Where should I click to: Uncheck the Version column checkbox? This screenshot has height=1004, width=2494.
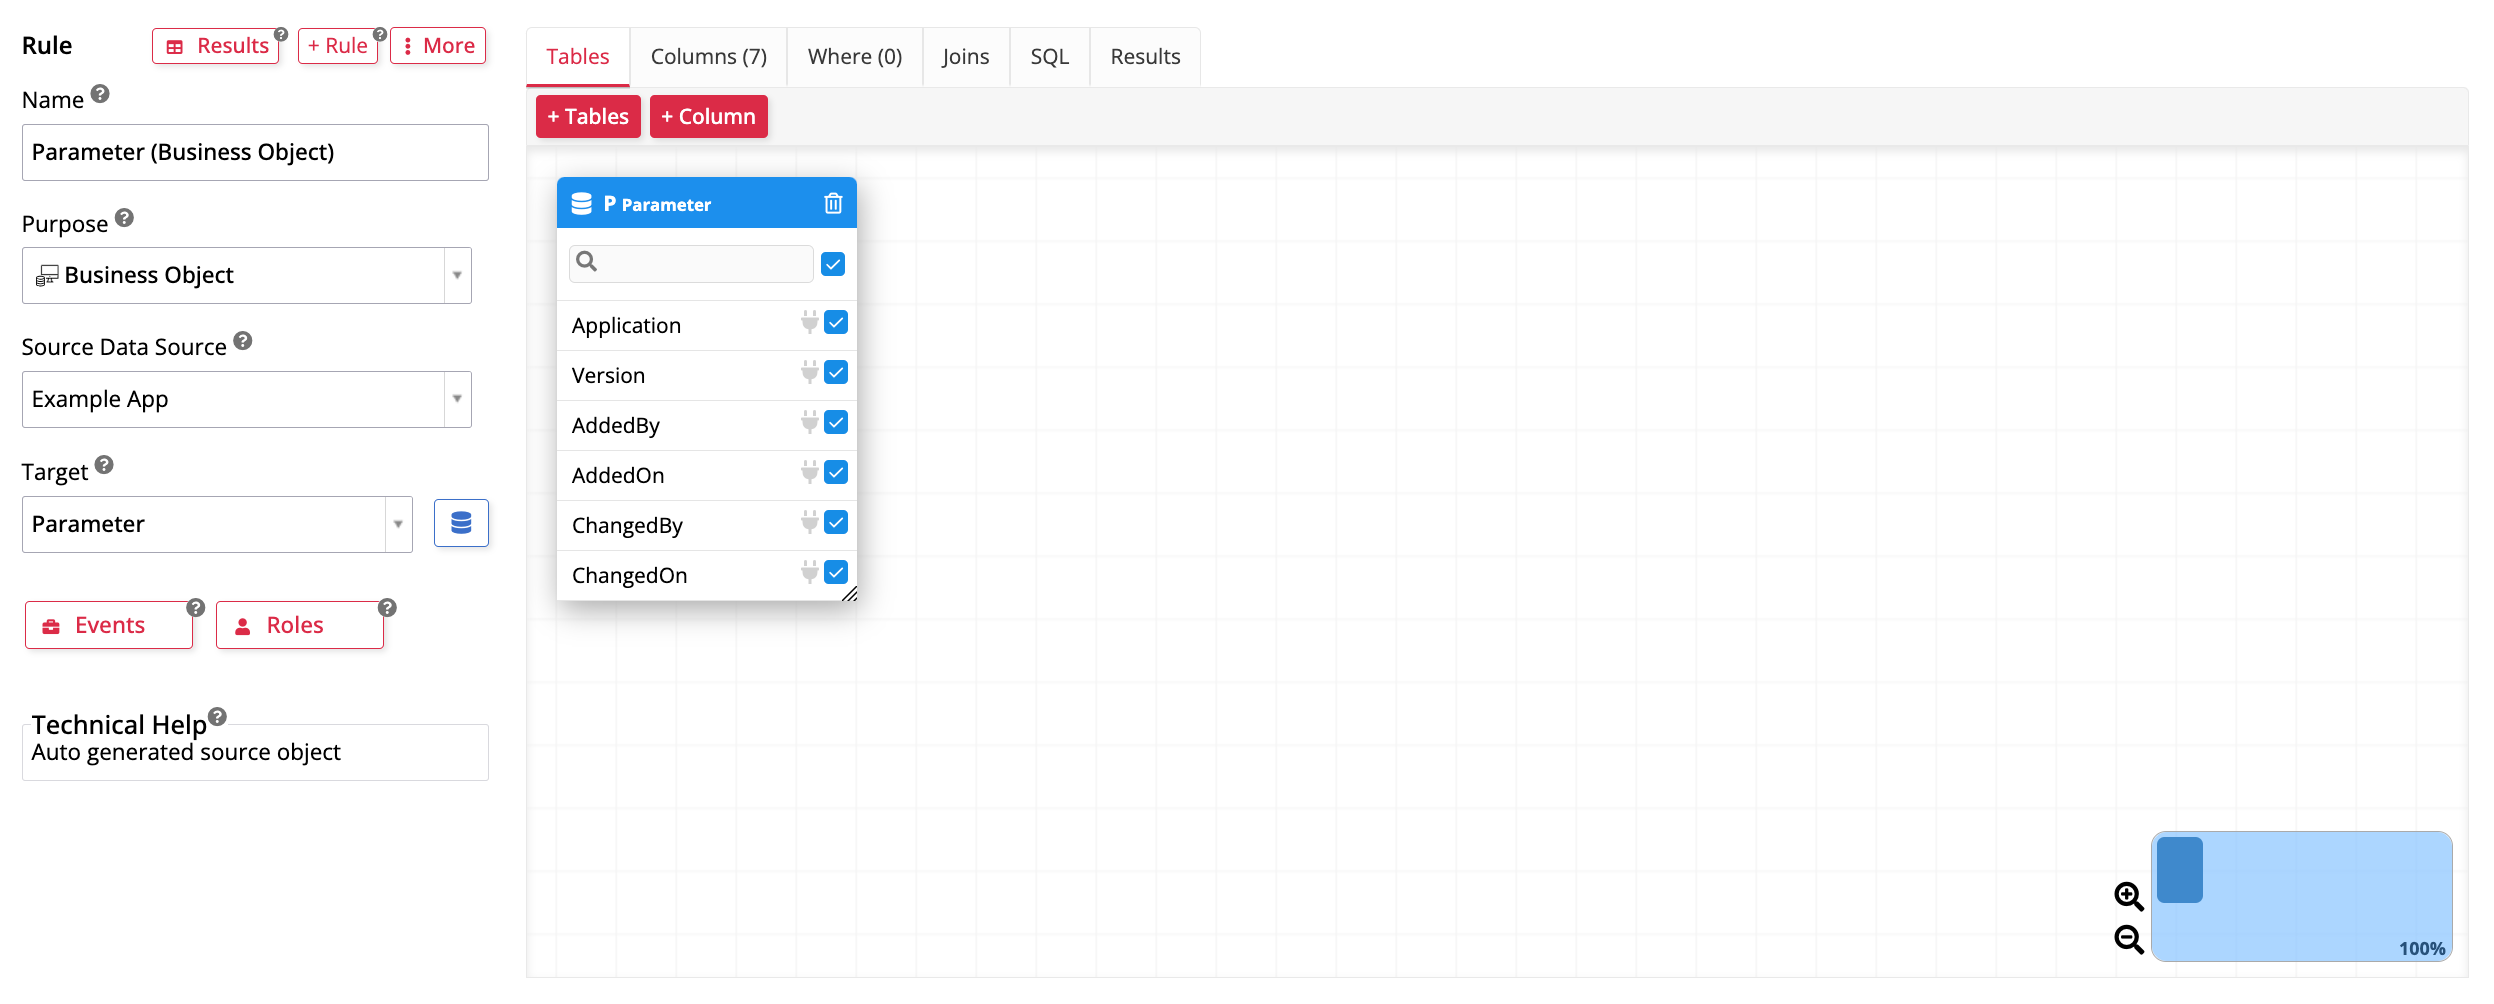[x=836, y=373]
